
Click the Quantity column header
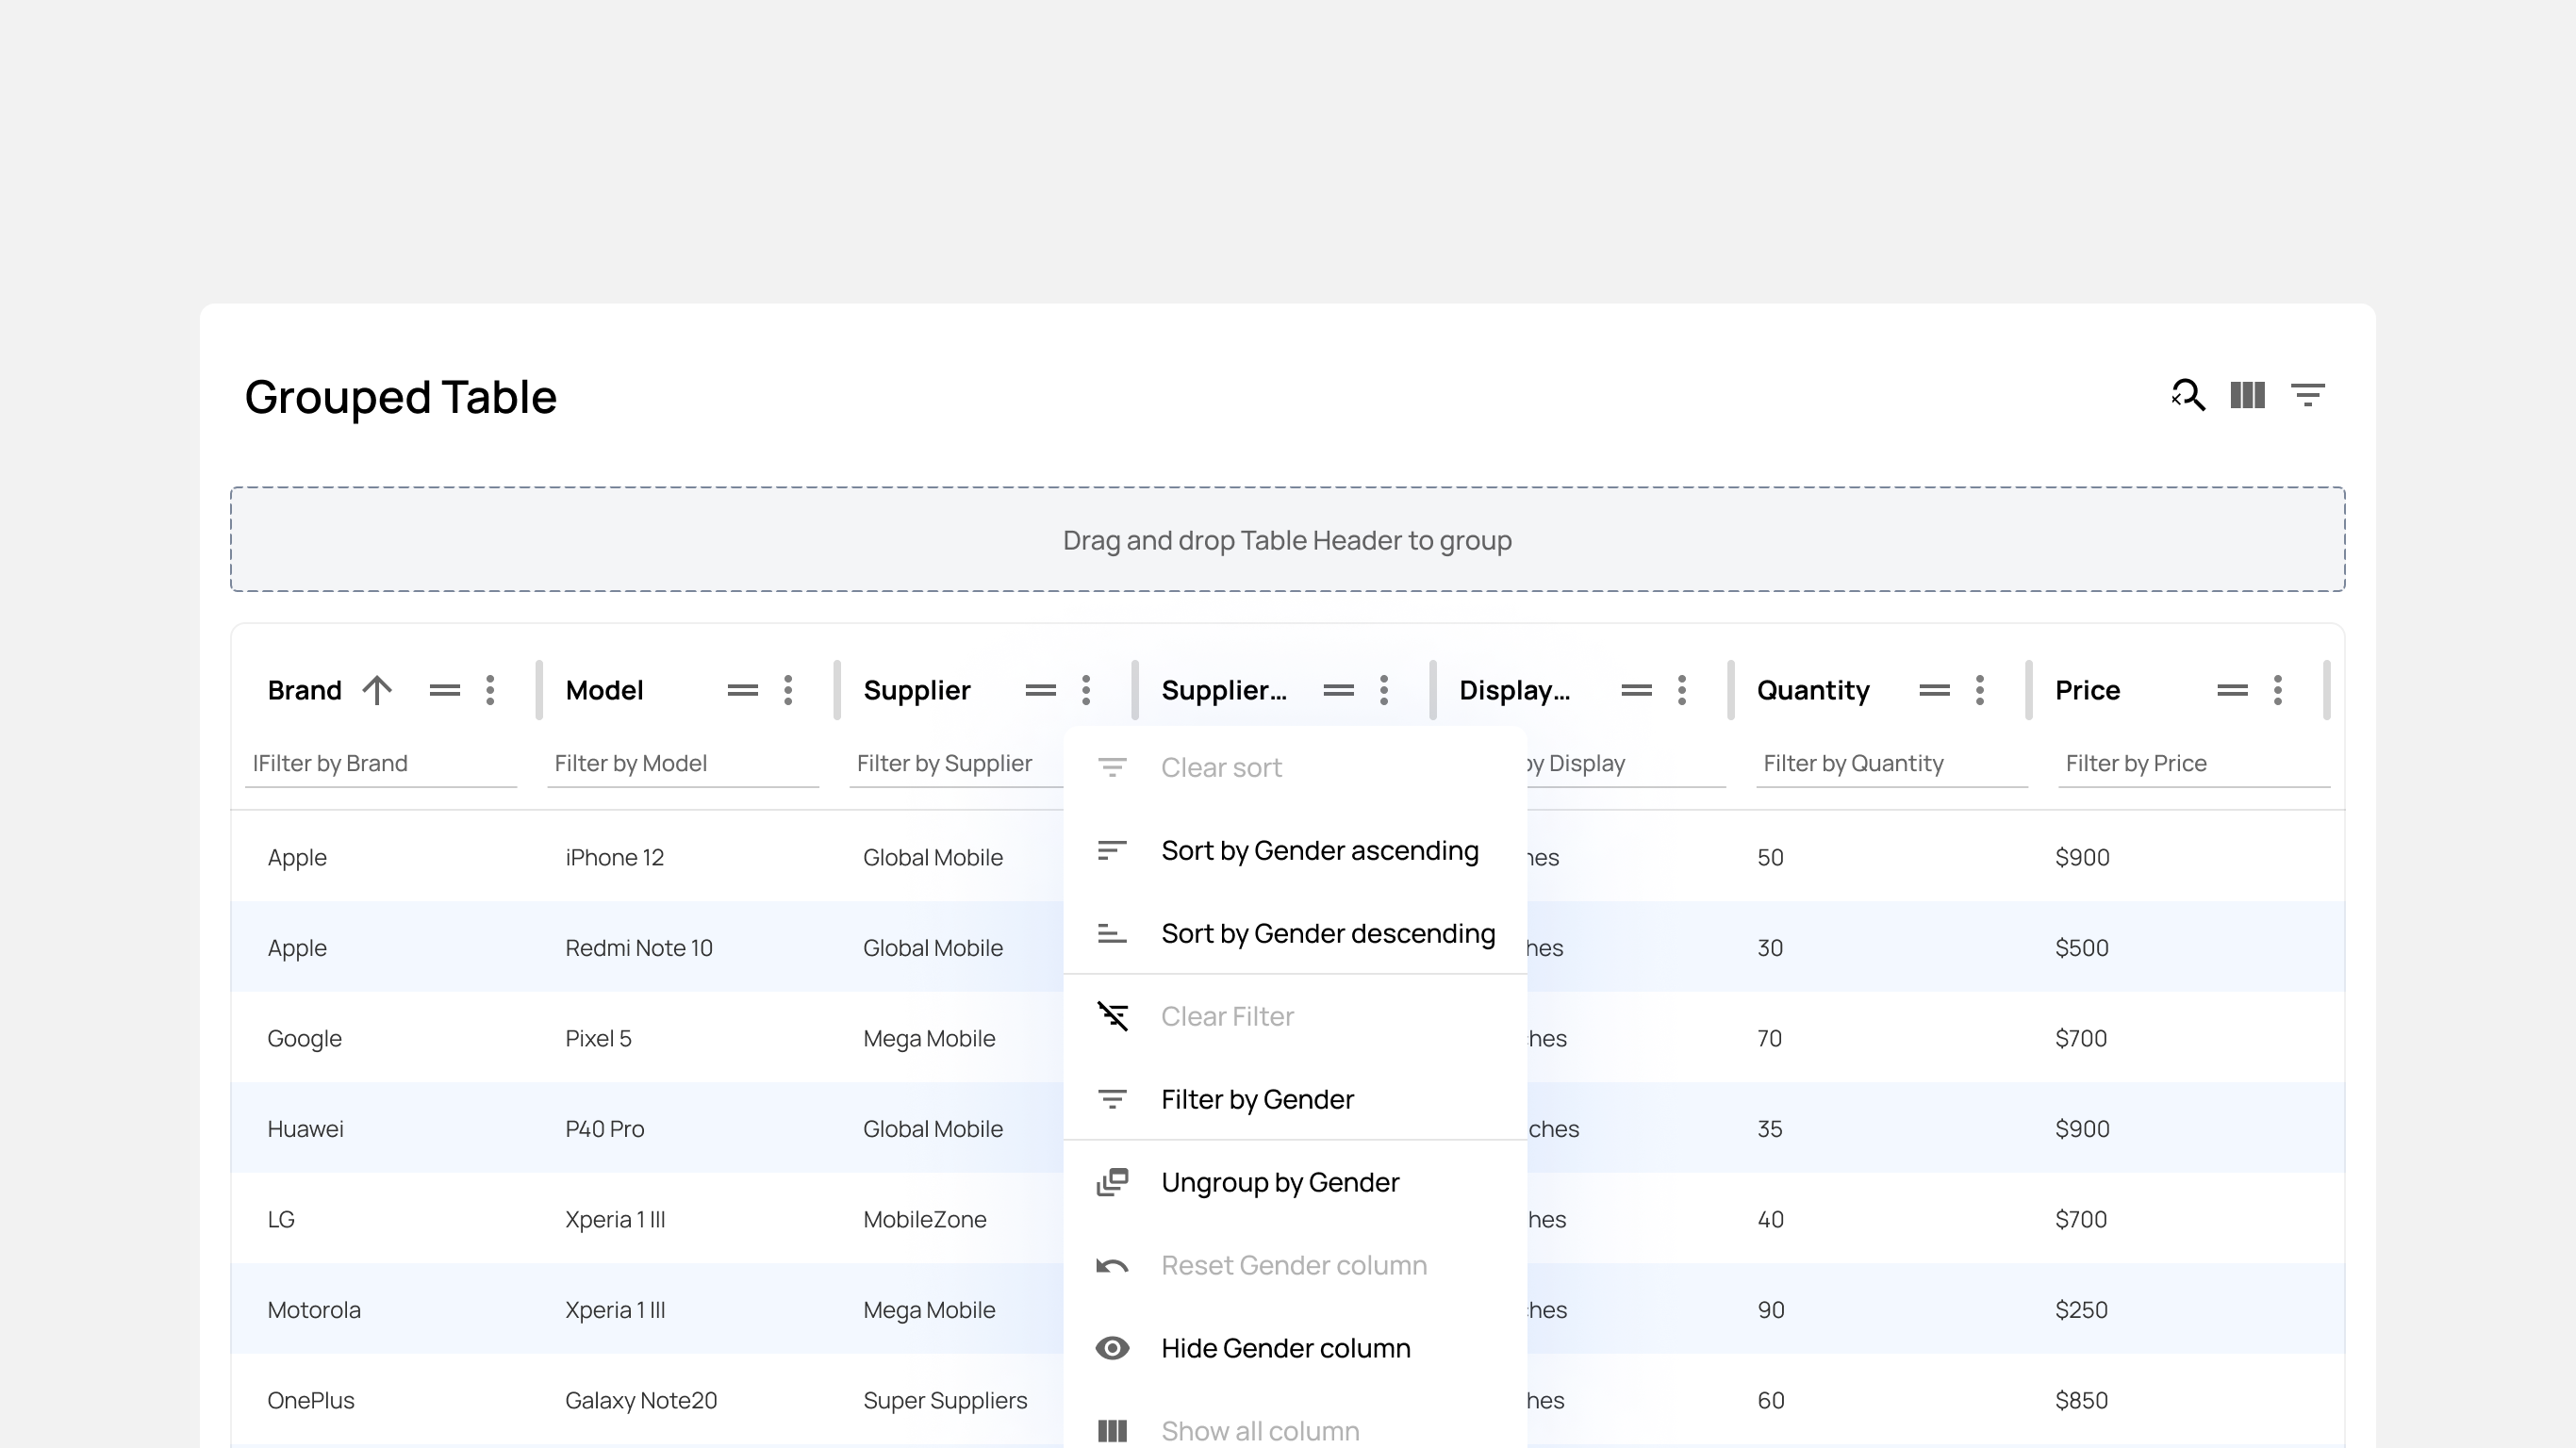coord(1813,691)
